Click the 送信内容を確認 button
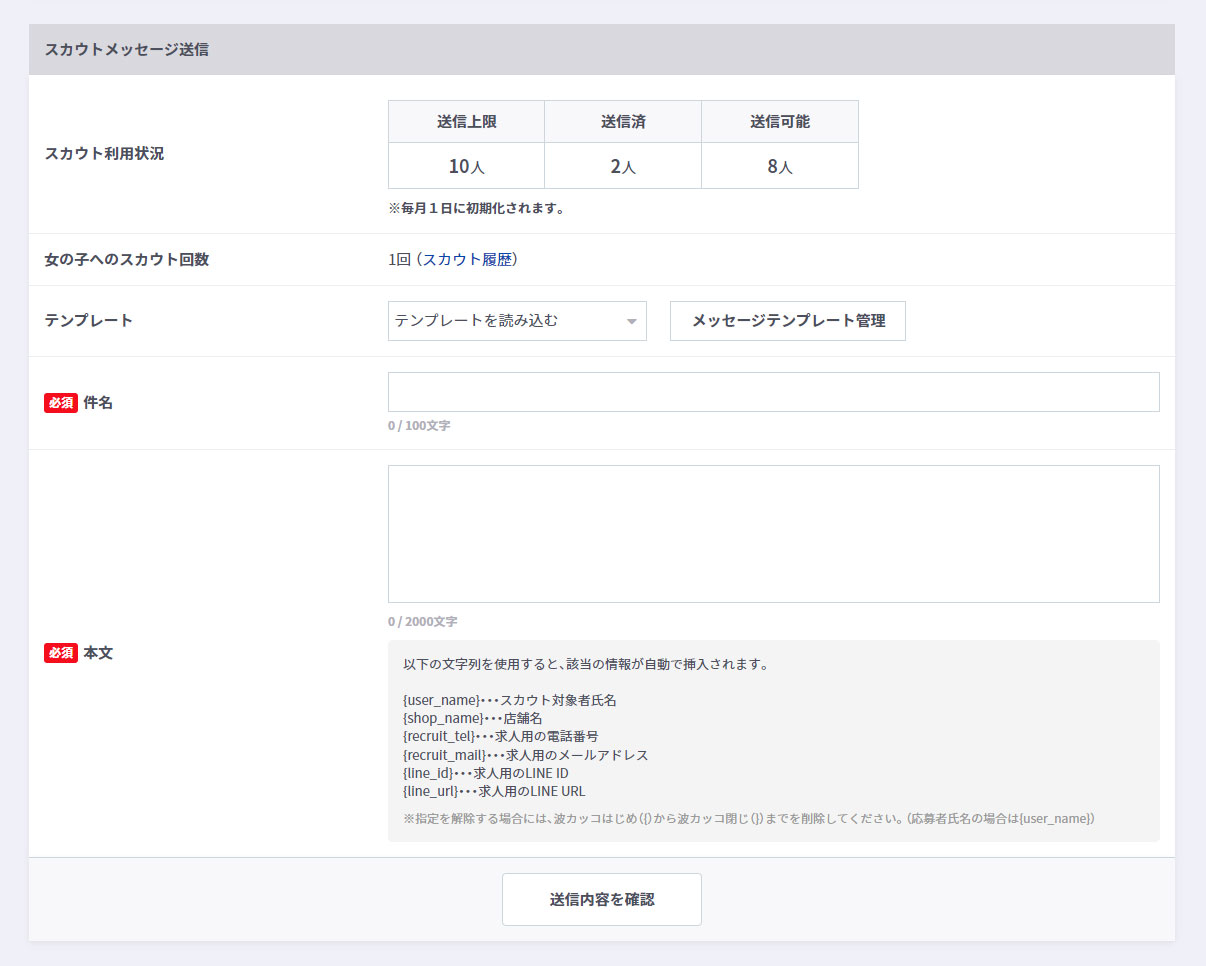 coord(601,899)
